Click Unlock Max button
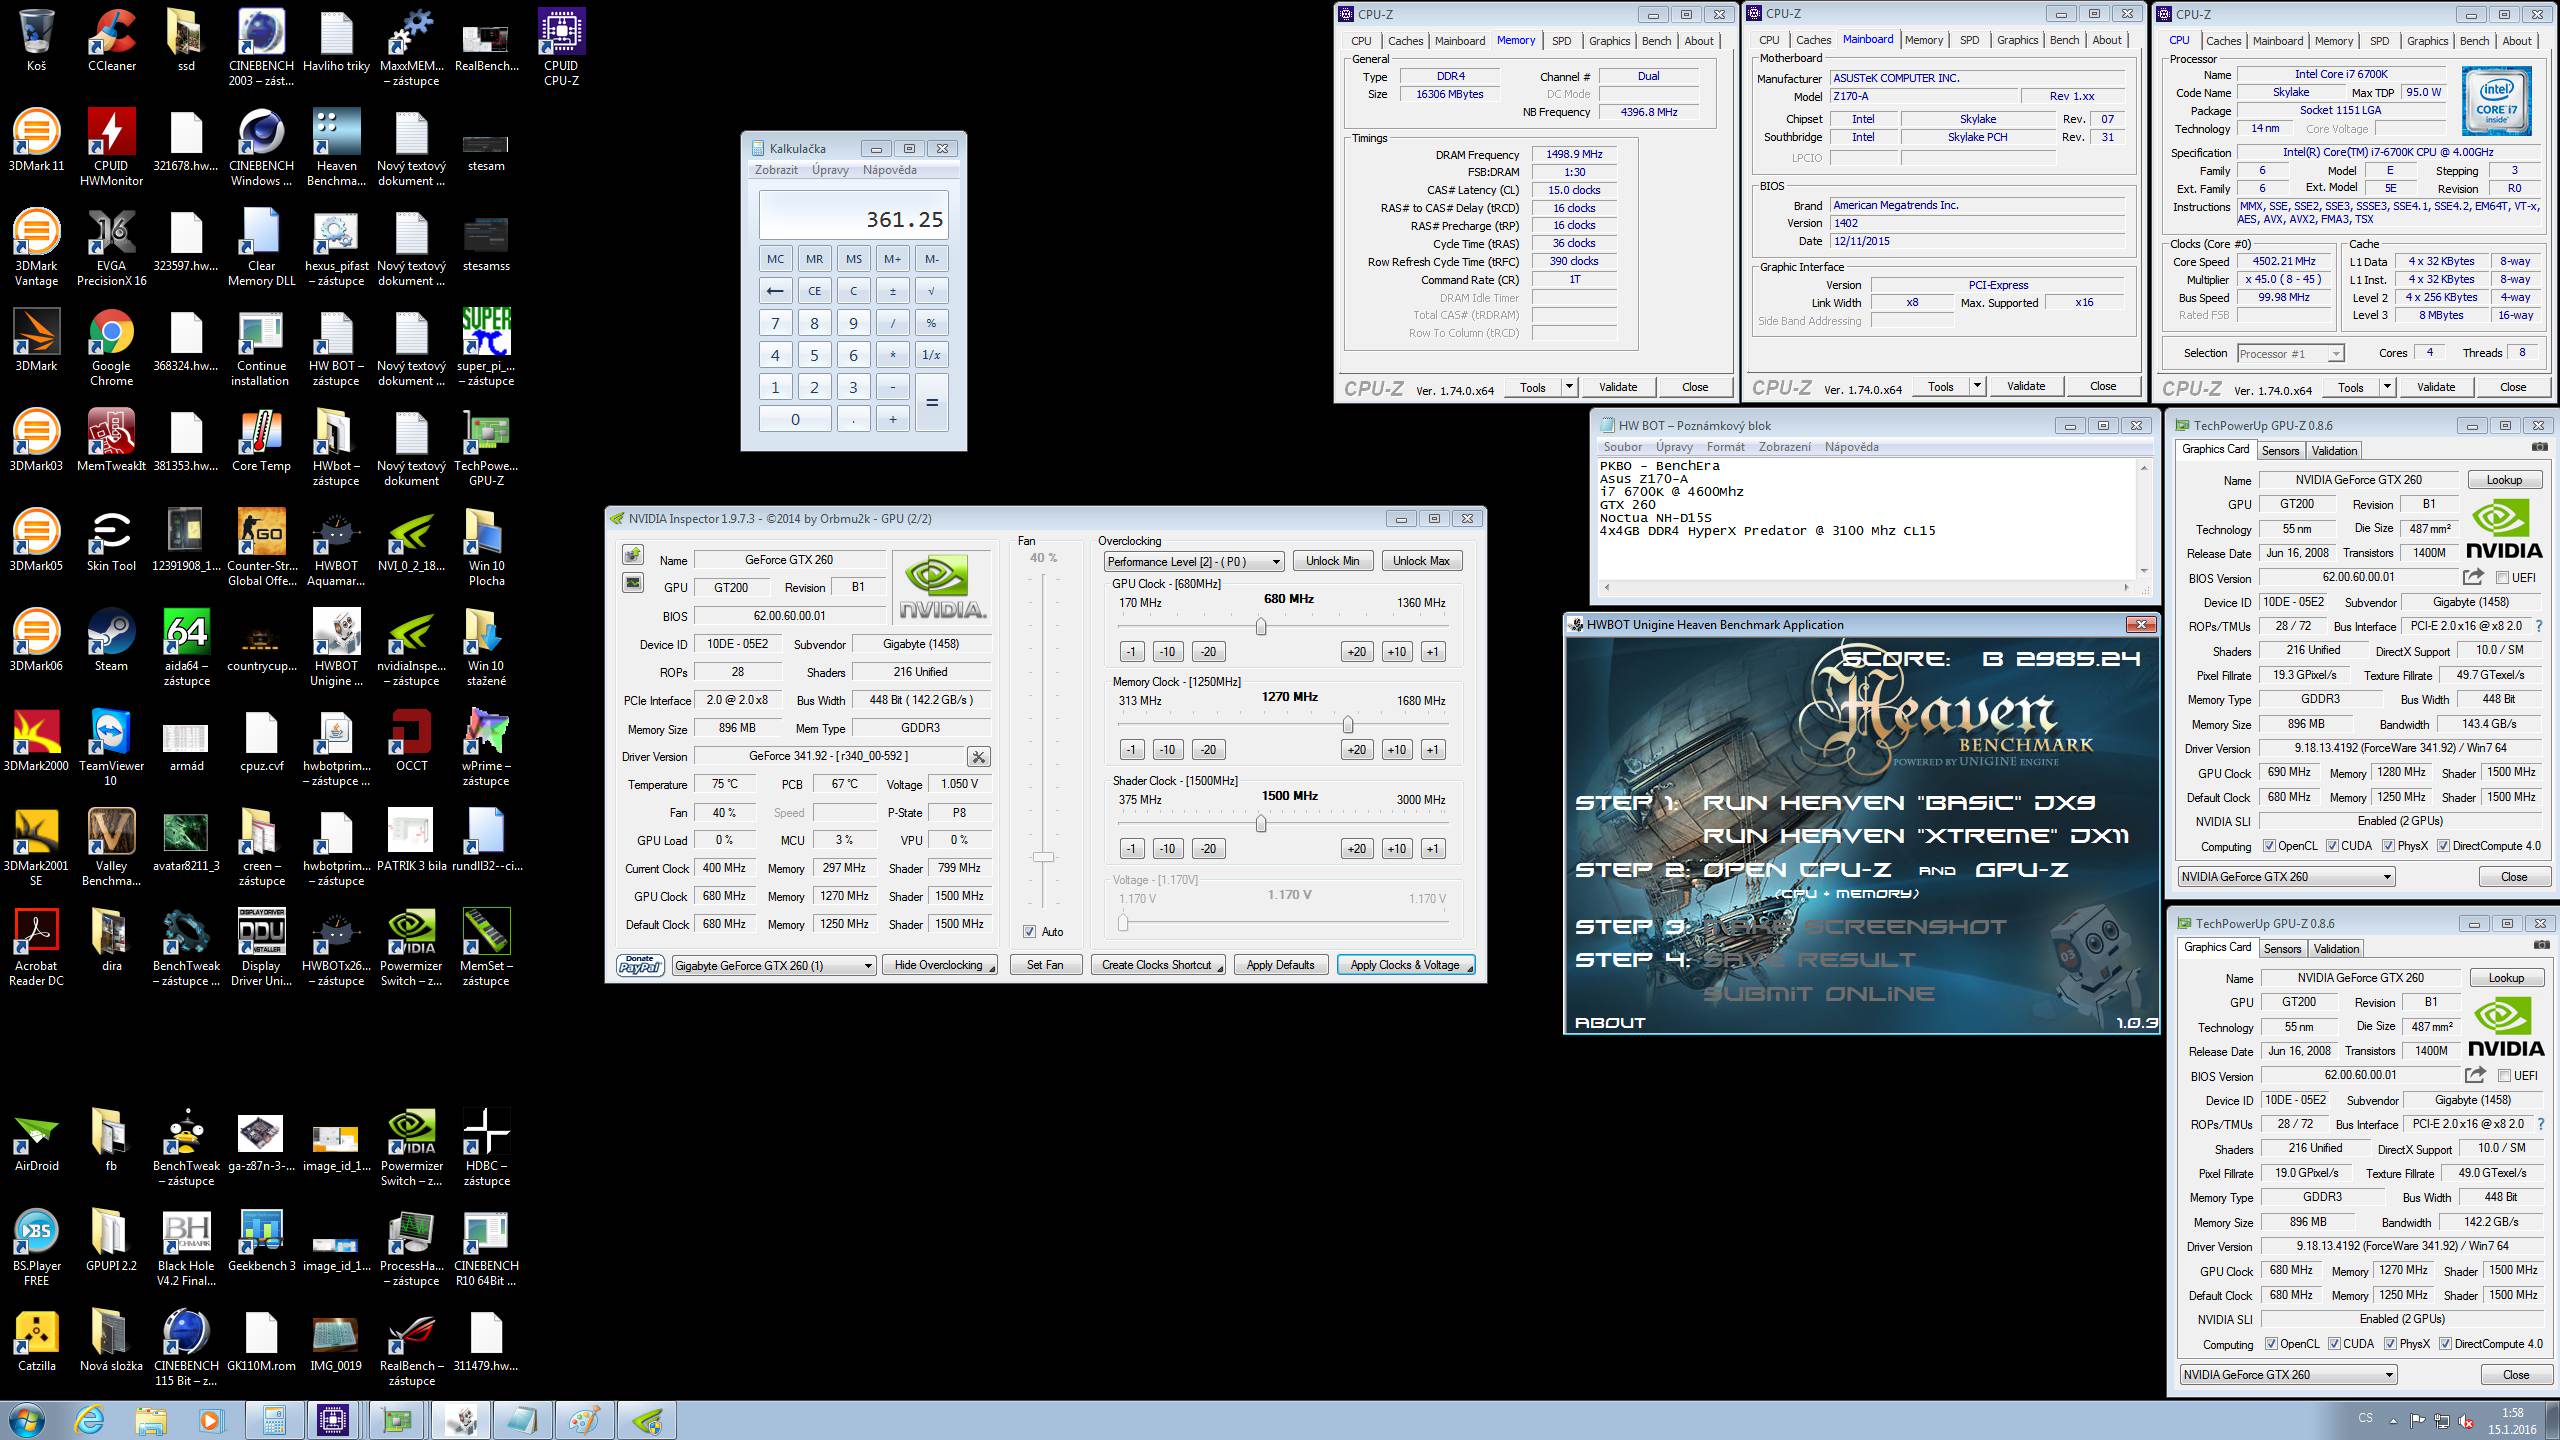This screenshot has width=2560, height=1440. 1421,561
